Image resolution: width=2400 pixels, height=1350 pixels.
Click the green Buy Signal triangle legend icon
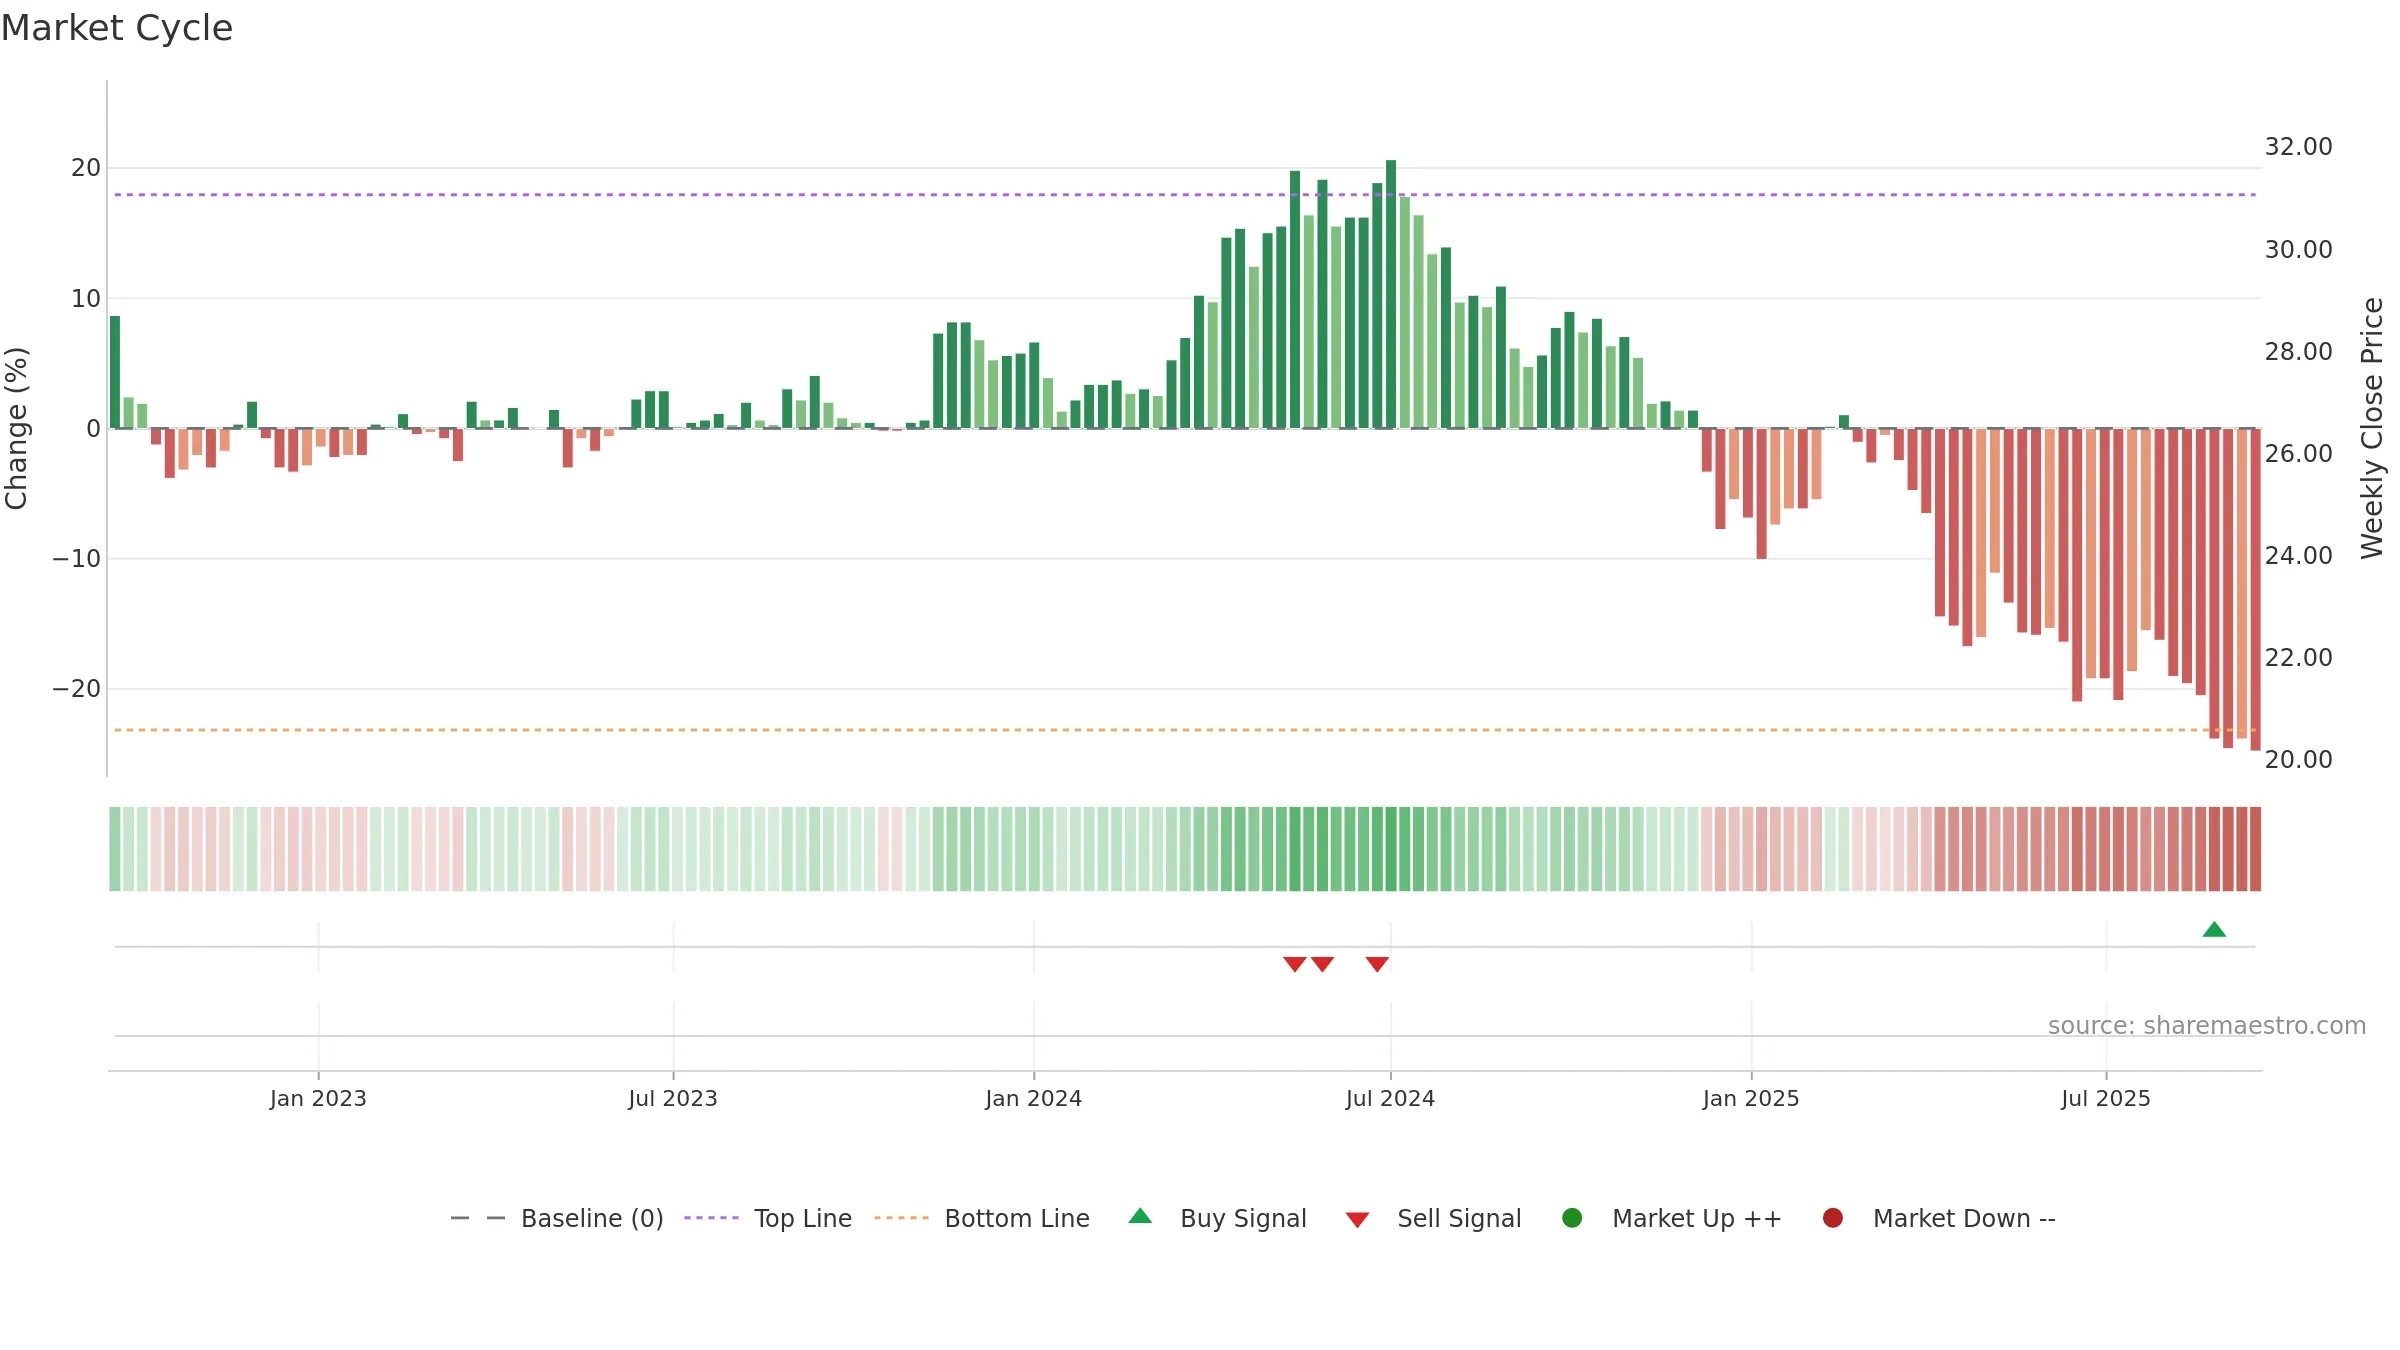1140,1216
